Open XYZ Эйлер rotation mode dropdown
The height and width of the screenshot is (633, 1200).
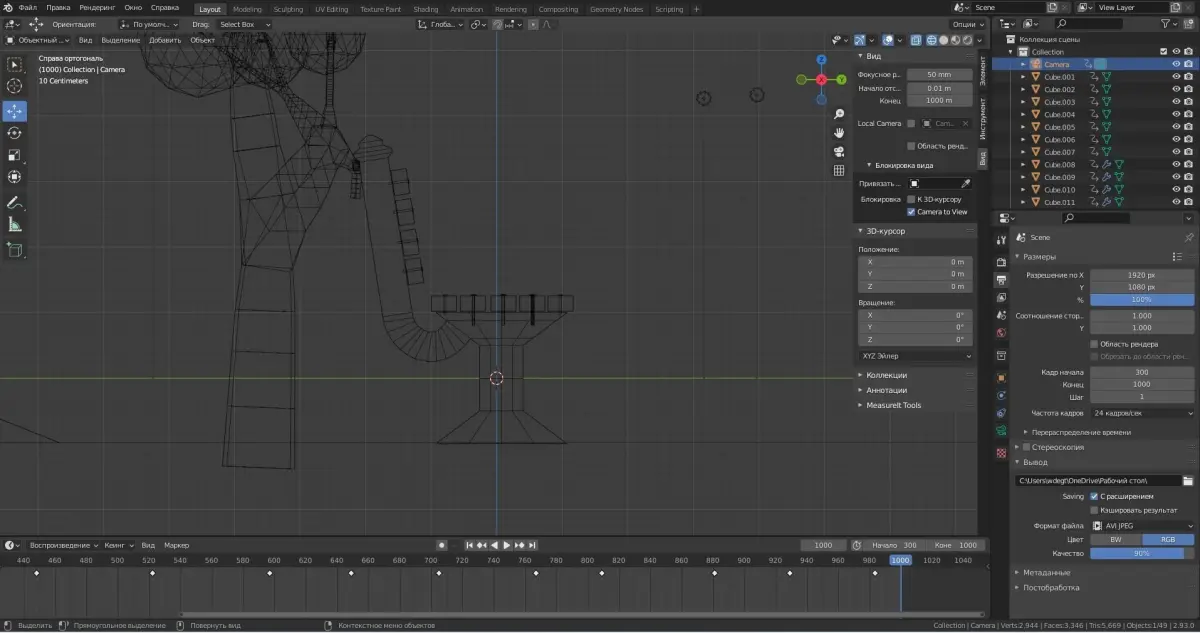point(915,355)
